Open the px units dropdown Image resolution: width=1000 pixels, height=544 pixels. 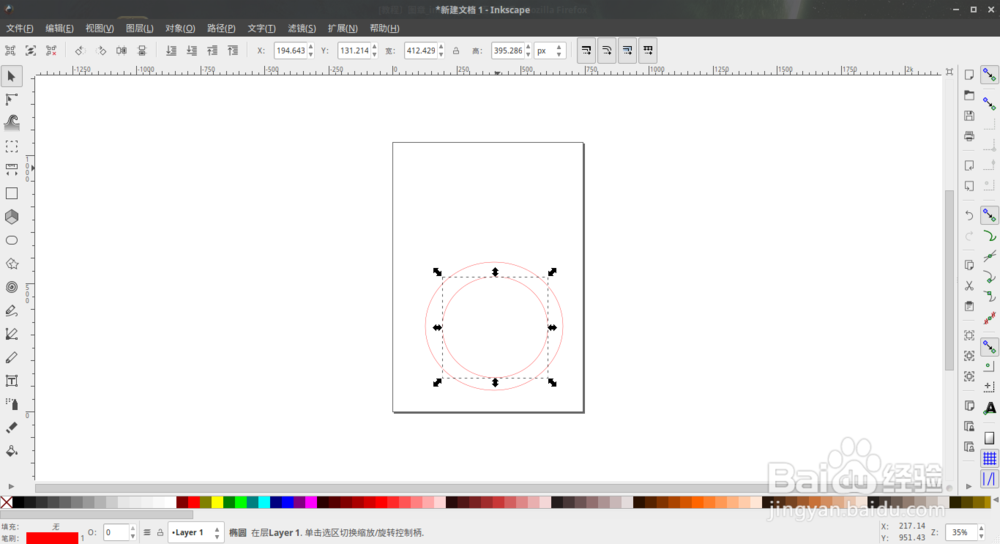pyautogui.click(x=550, y=50)
